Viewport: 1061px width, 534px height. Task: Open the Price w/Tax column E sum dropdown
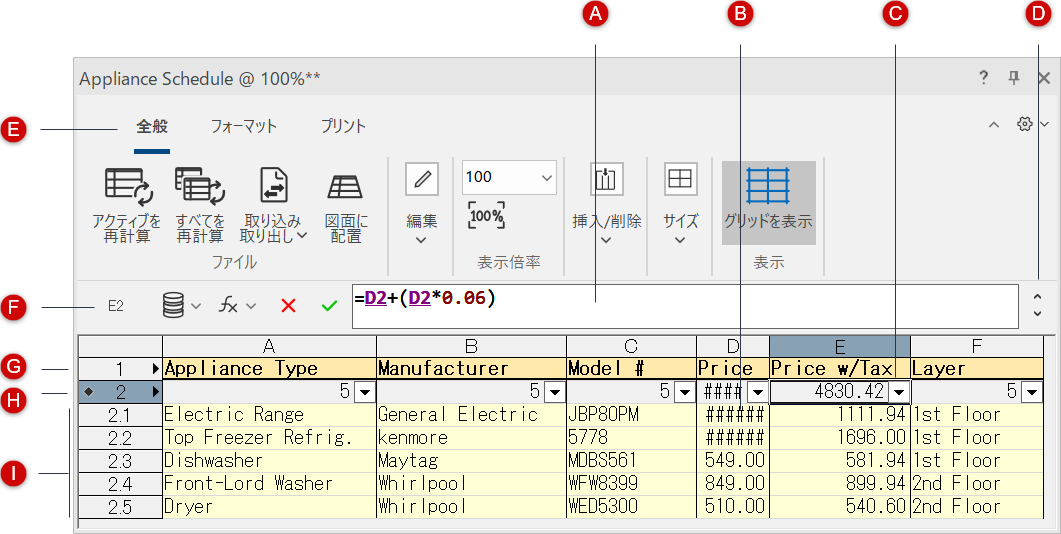point(899,392)
